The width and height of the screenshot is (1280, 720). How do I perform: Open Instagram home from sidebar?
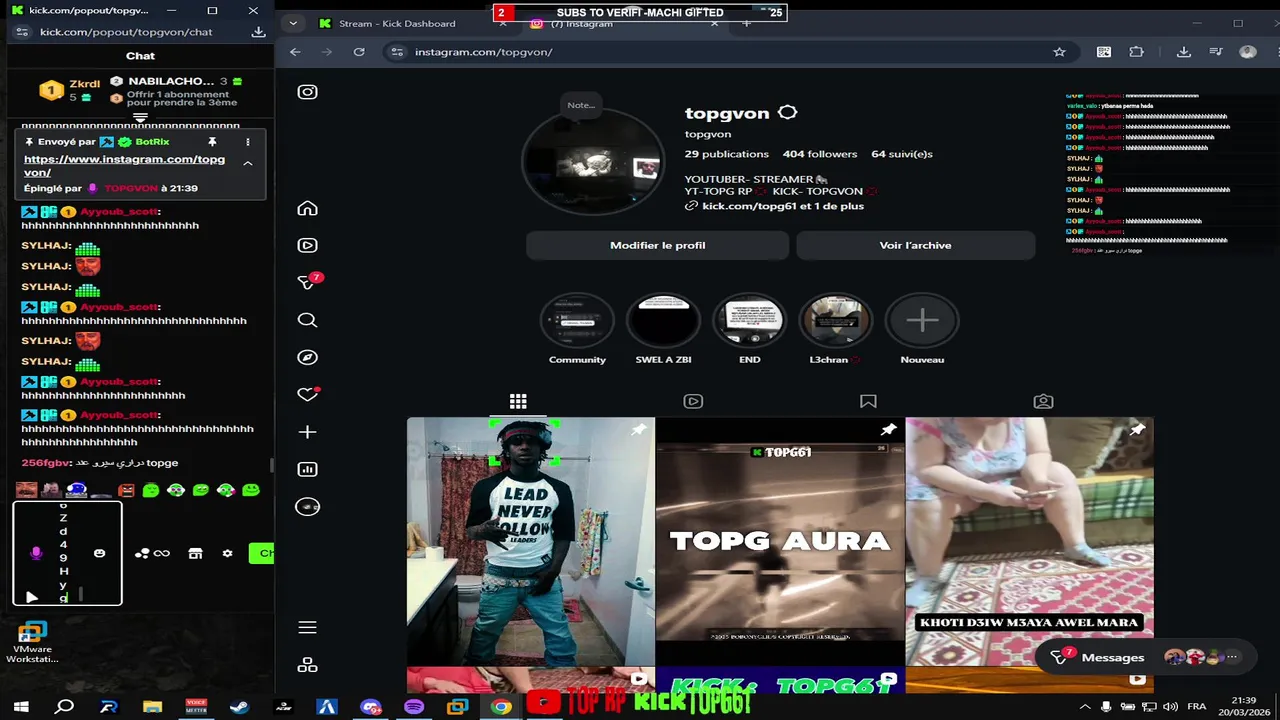[x=308, y=208]
